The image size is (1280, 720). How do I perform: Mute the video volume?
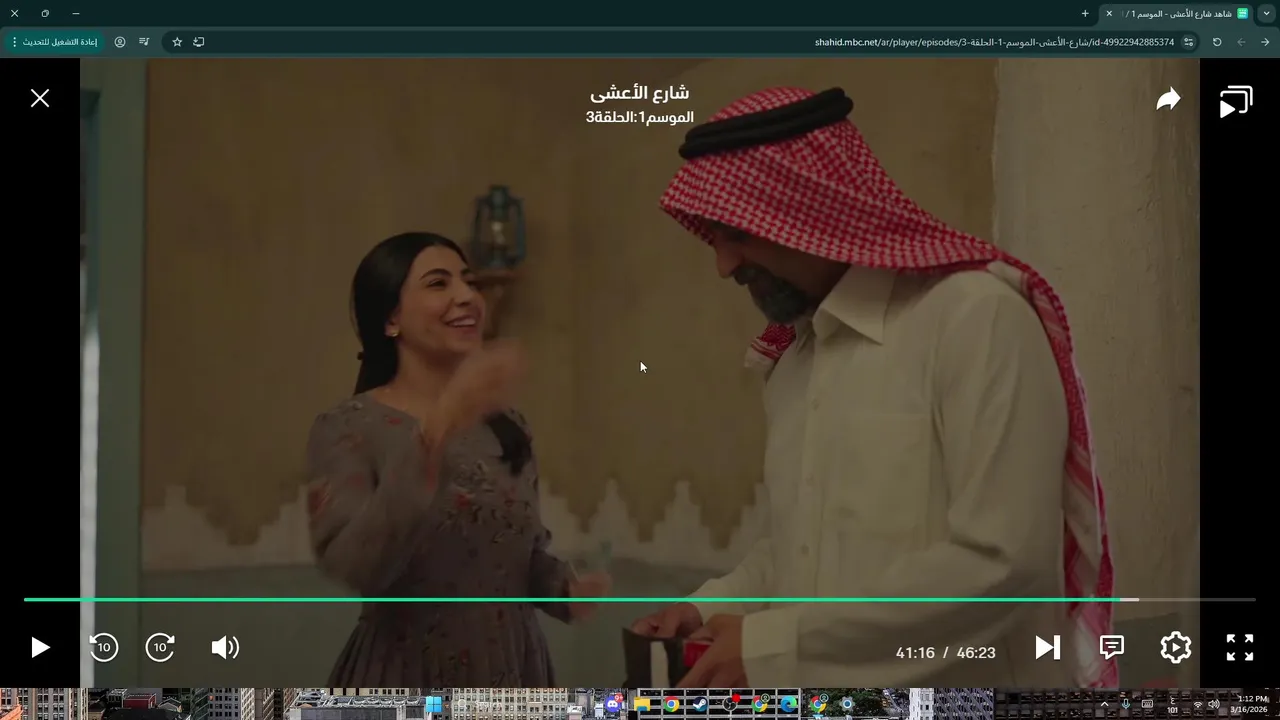point(225,648)
